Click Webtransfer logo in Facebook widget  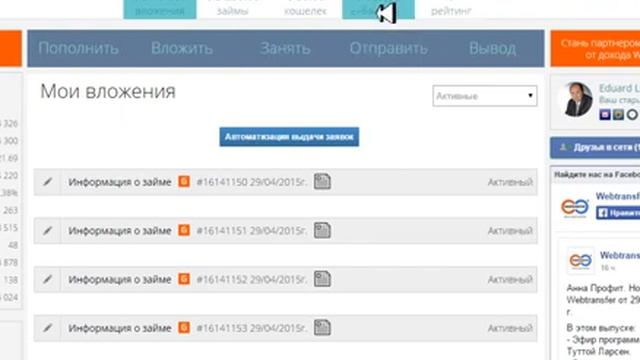pyautogui.click(x=575, y=207)
